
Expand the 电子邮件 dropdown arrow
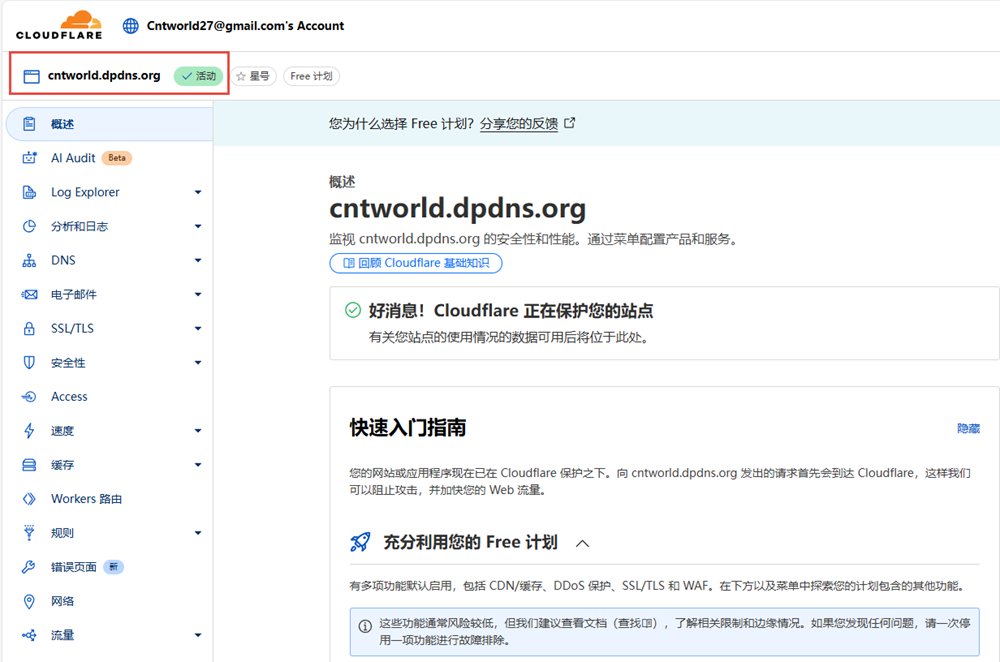pyautogui.click(x=198, y=294)
